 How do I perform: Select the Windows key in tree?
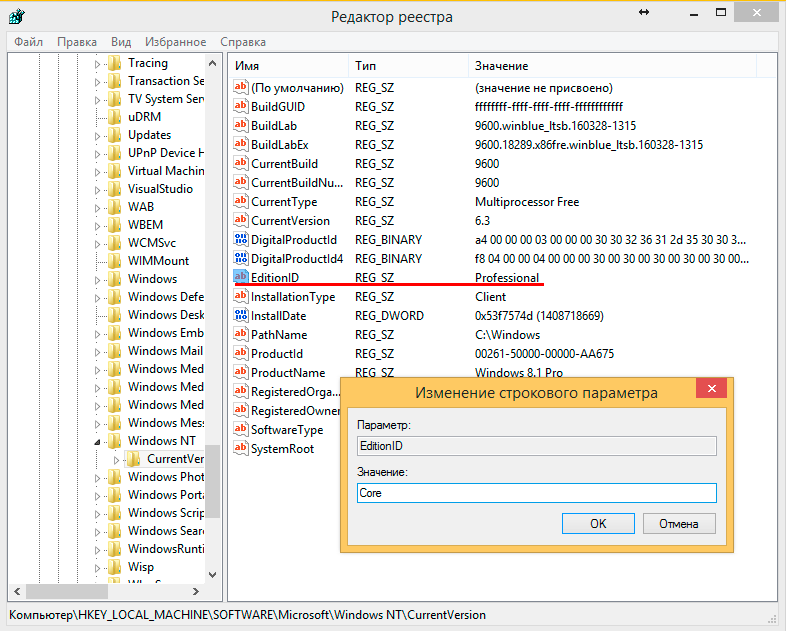[x=152, y=279]
